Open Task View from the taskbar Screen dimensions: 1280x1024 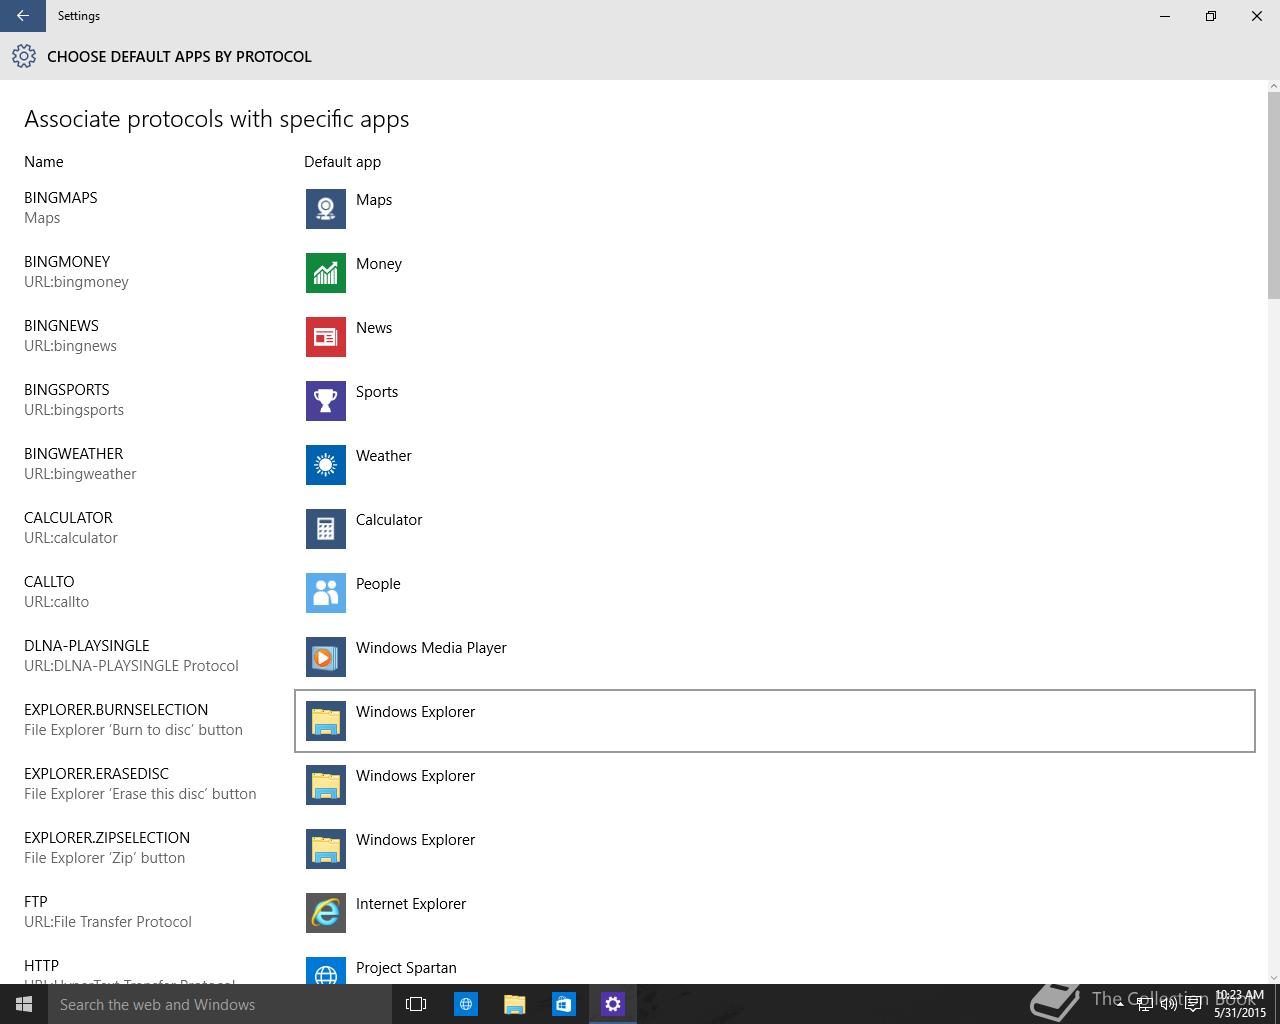coord(416,1004)
